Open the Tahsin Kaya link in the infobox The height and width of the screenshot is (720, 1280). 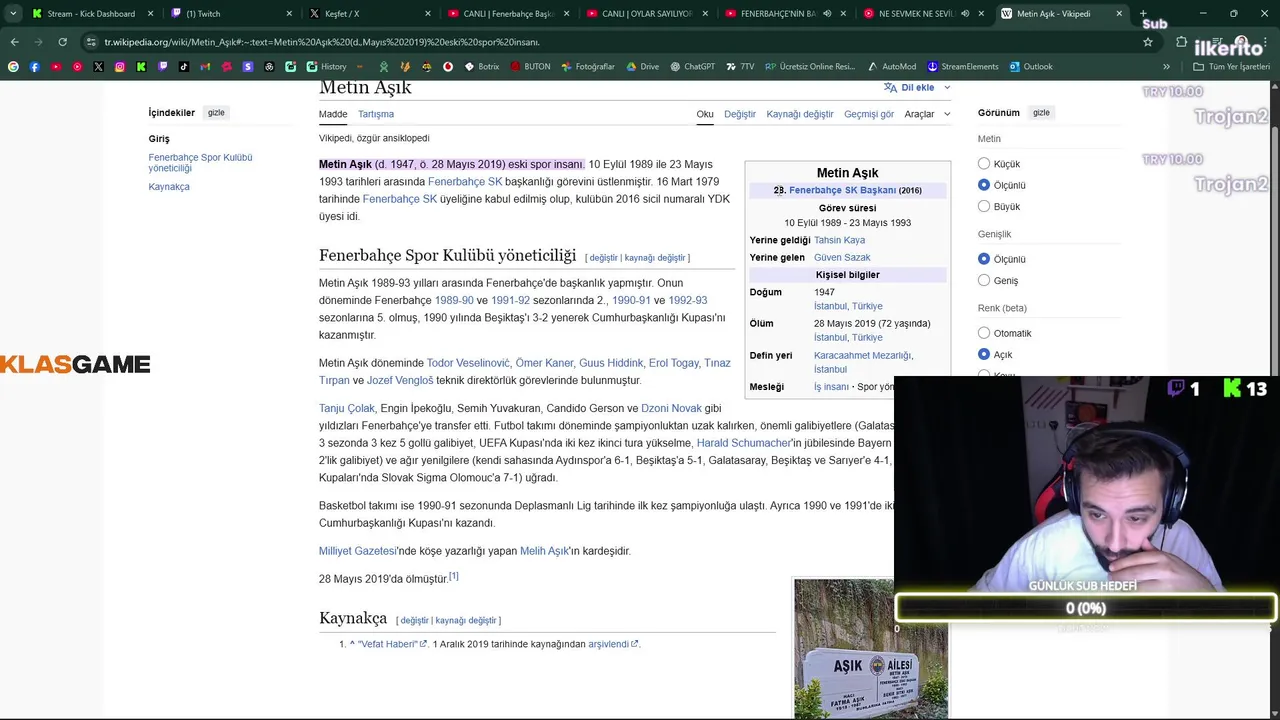point(840,240)
